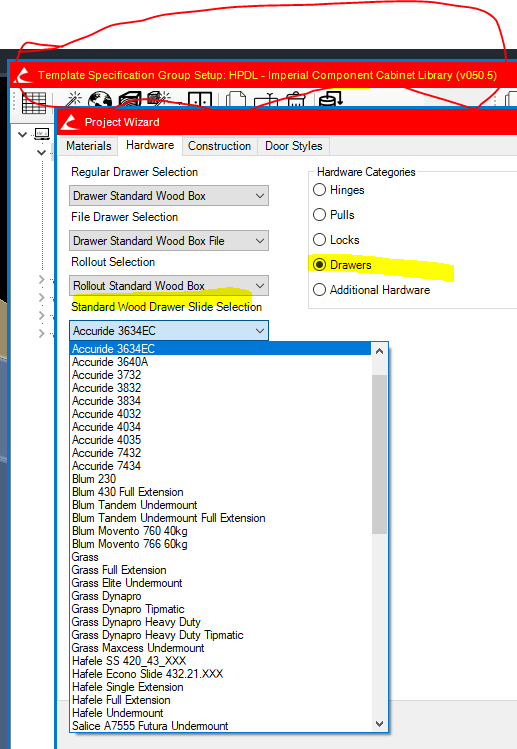Screen dimensions: 517x749
Task: Click the Template Specification Group Setup window logo
Action: (22, 75)
